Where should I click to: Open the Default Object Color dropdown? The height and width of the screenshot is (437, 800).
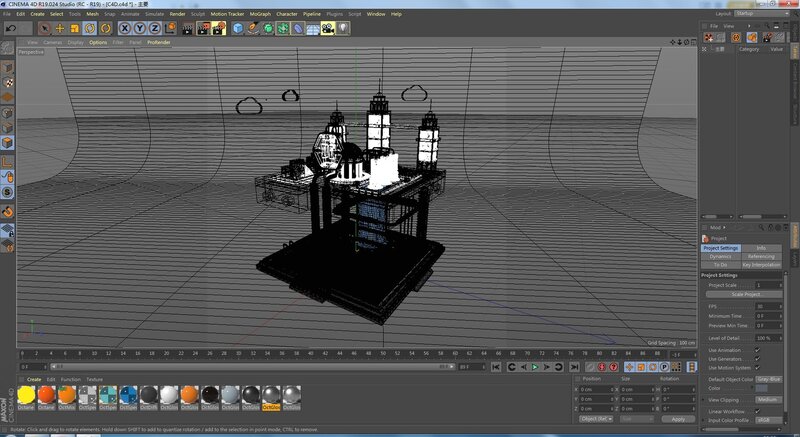768,380
